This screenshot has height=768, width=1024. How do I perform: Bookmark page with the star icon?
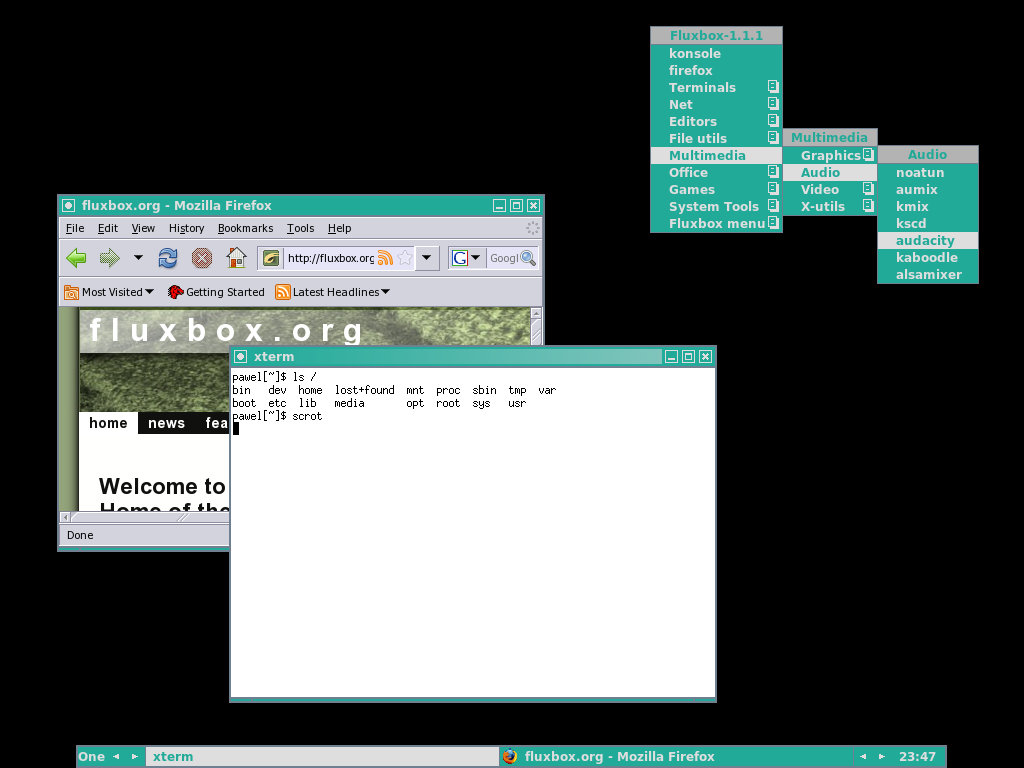click(405, 258)
